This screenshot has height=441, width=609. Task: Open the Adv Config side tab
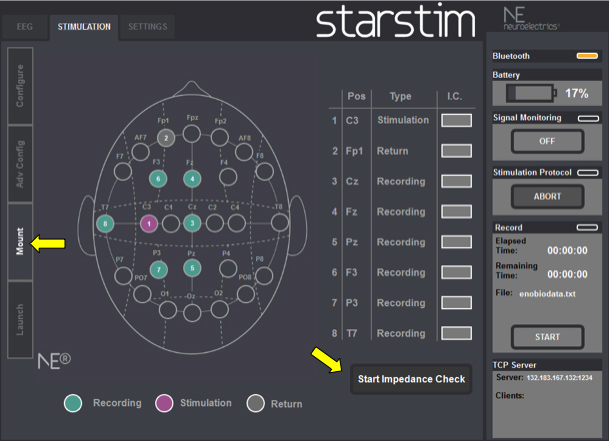pyautogui.click(x=20, y=163)
